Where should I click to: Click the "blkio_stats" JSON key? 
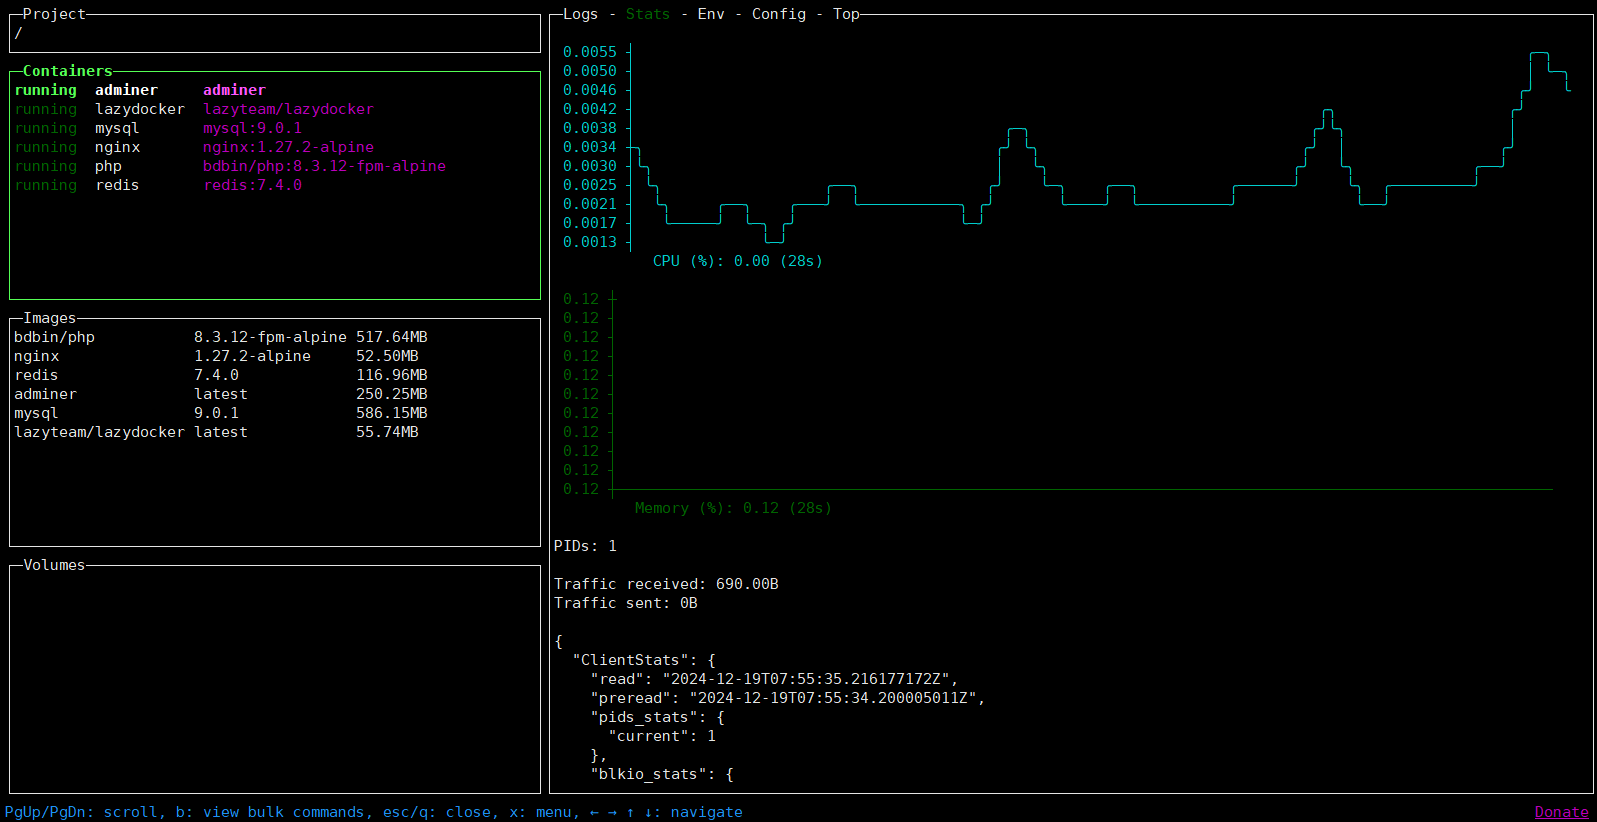click(648, 774)
